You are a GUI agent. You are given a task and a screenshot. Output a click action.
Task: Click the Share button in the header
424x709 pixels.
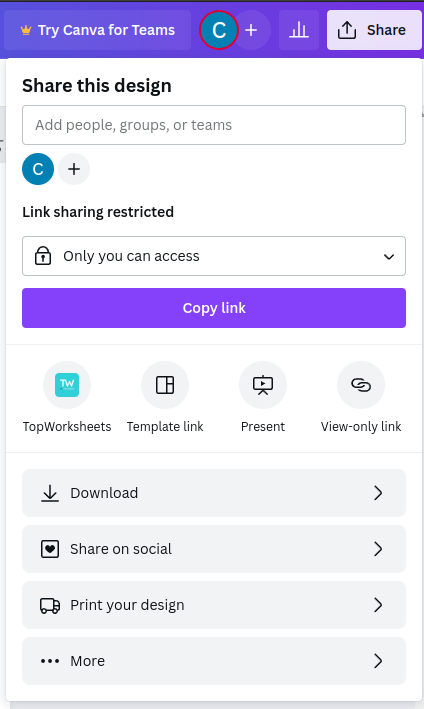coord(374,30)
